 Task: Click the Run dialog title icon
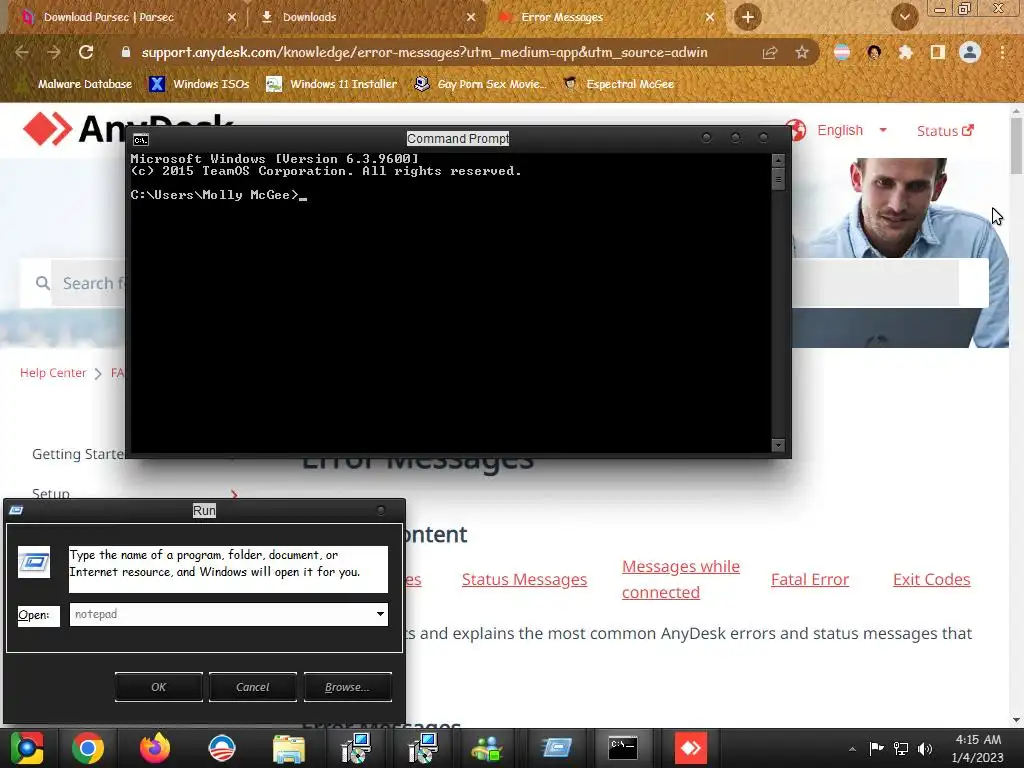point(16,511)
